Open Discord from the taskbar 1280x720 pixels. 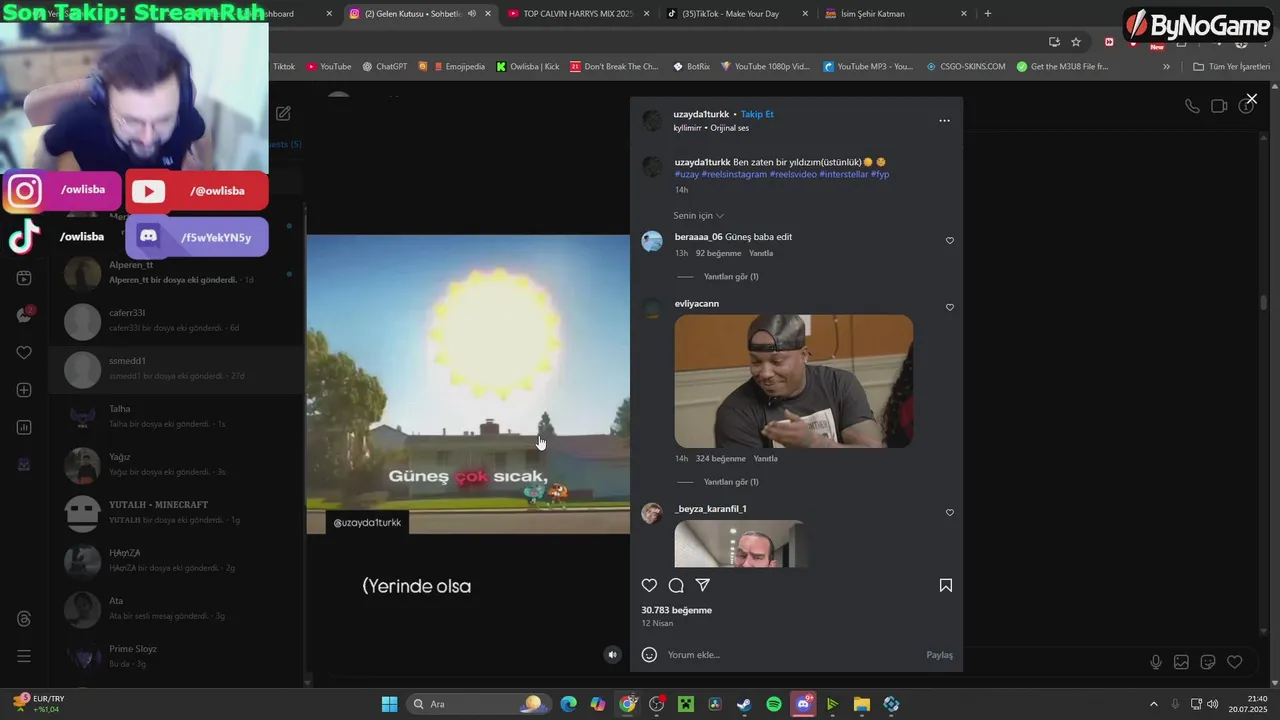(803, 704)
